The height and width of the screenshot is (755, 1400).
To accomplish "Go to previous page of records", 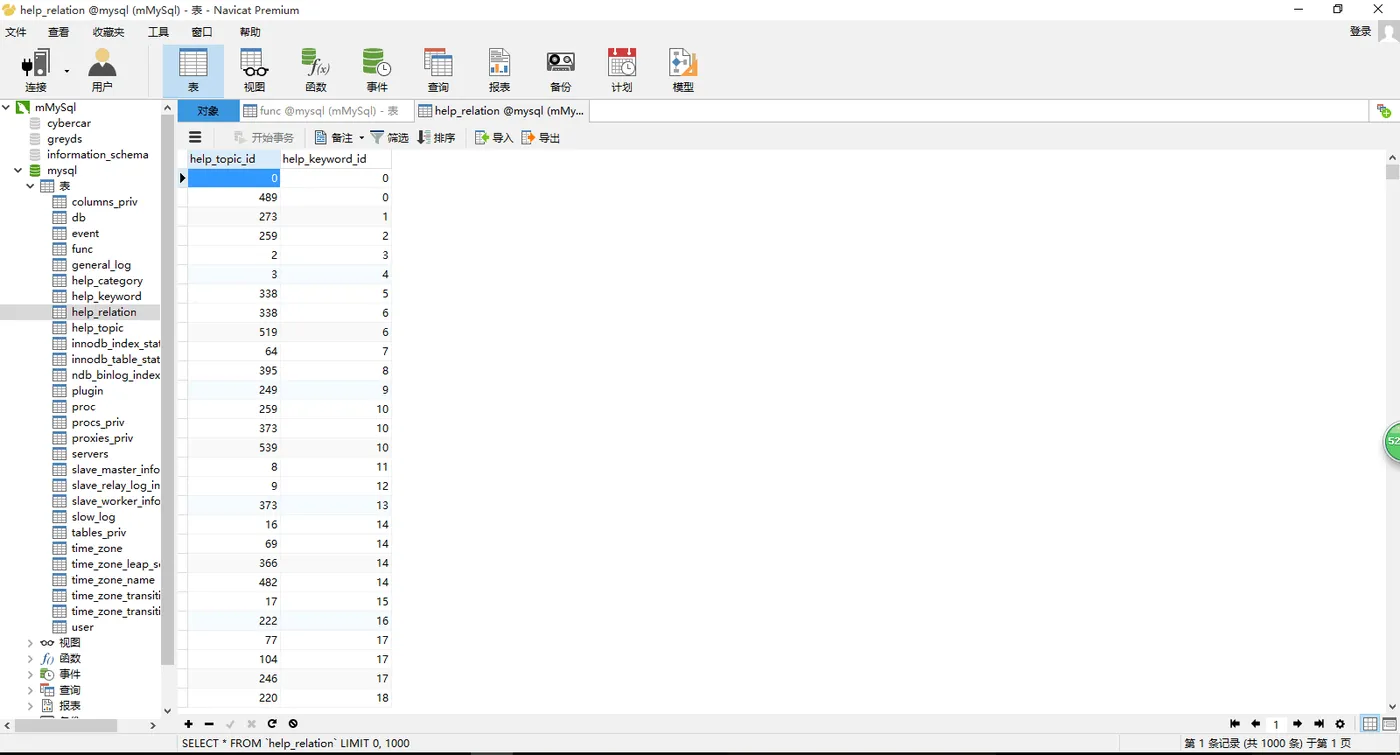I will point(1255,724).
